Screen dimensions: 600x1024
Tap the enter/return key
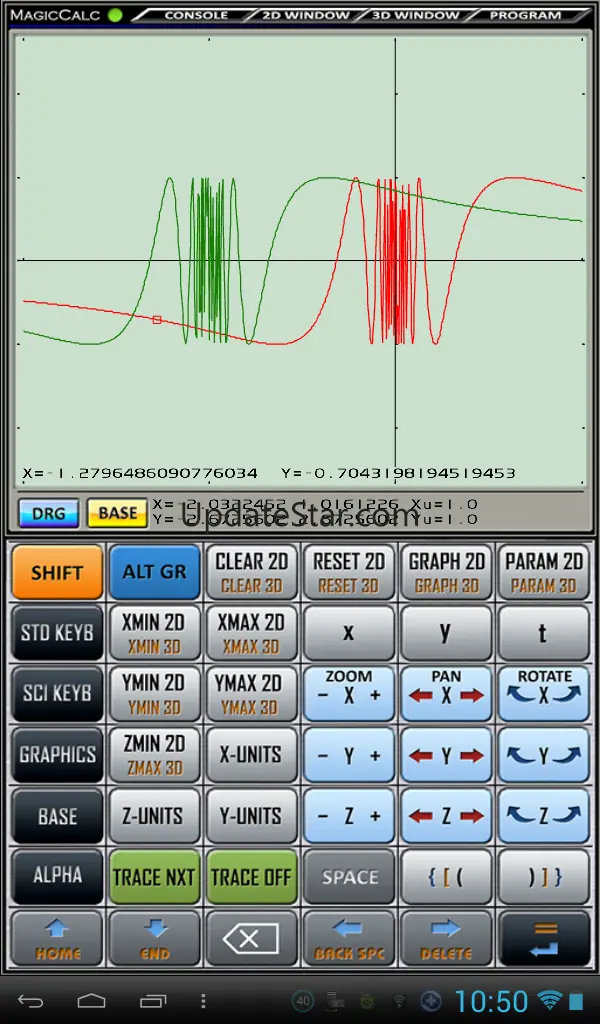point(543,939)
